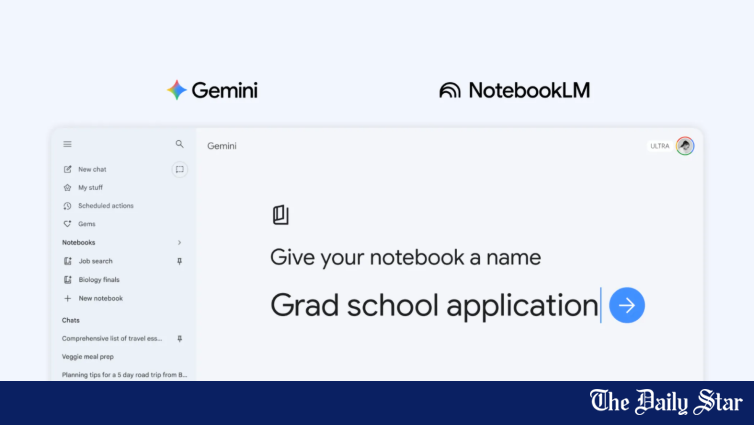This screenshot has width=754, height=425.
Task: Click the New chat pencil icon
Action: 67,169
